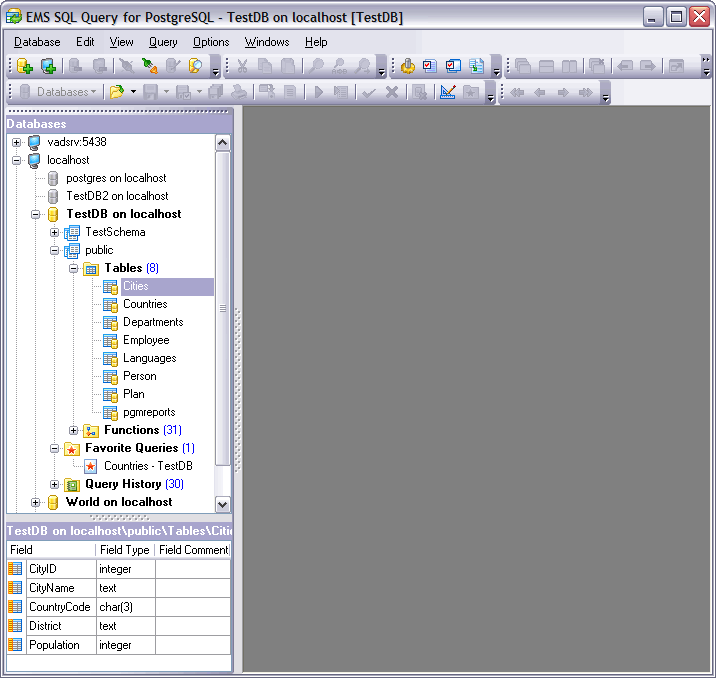Image resolution: width=716 pixels, height=678 pixels.
Task: Click the database tree scroll-down arrow
Action: (222, 504)
